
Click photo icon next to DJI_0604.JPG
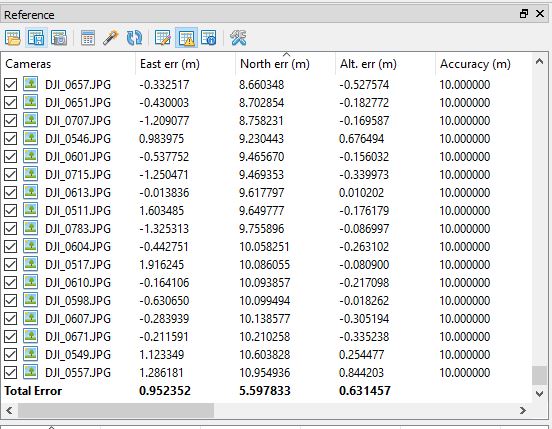coord(31,246)
